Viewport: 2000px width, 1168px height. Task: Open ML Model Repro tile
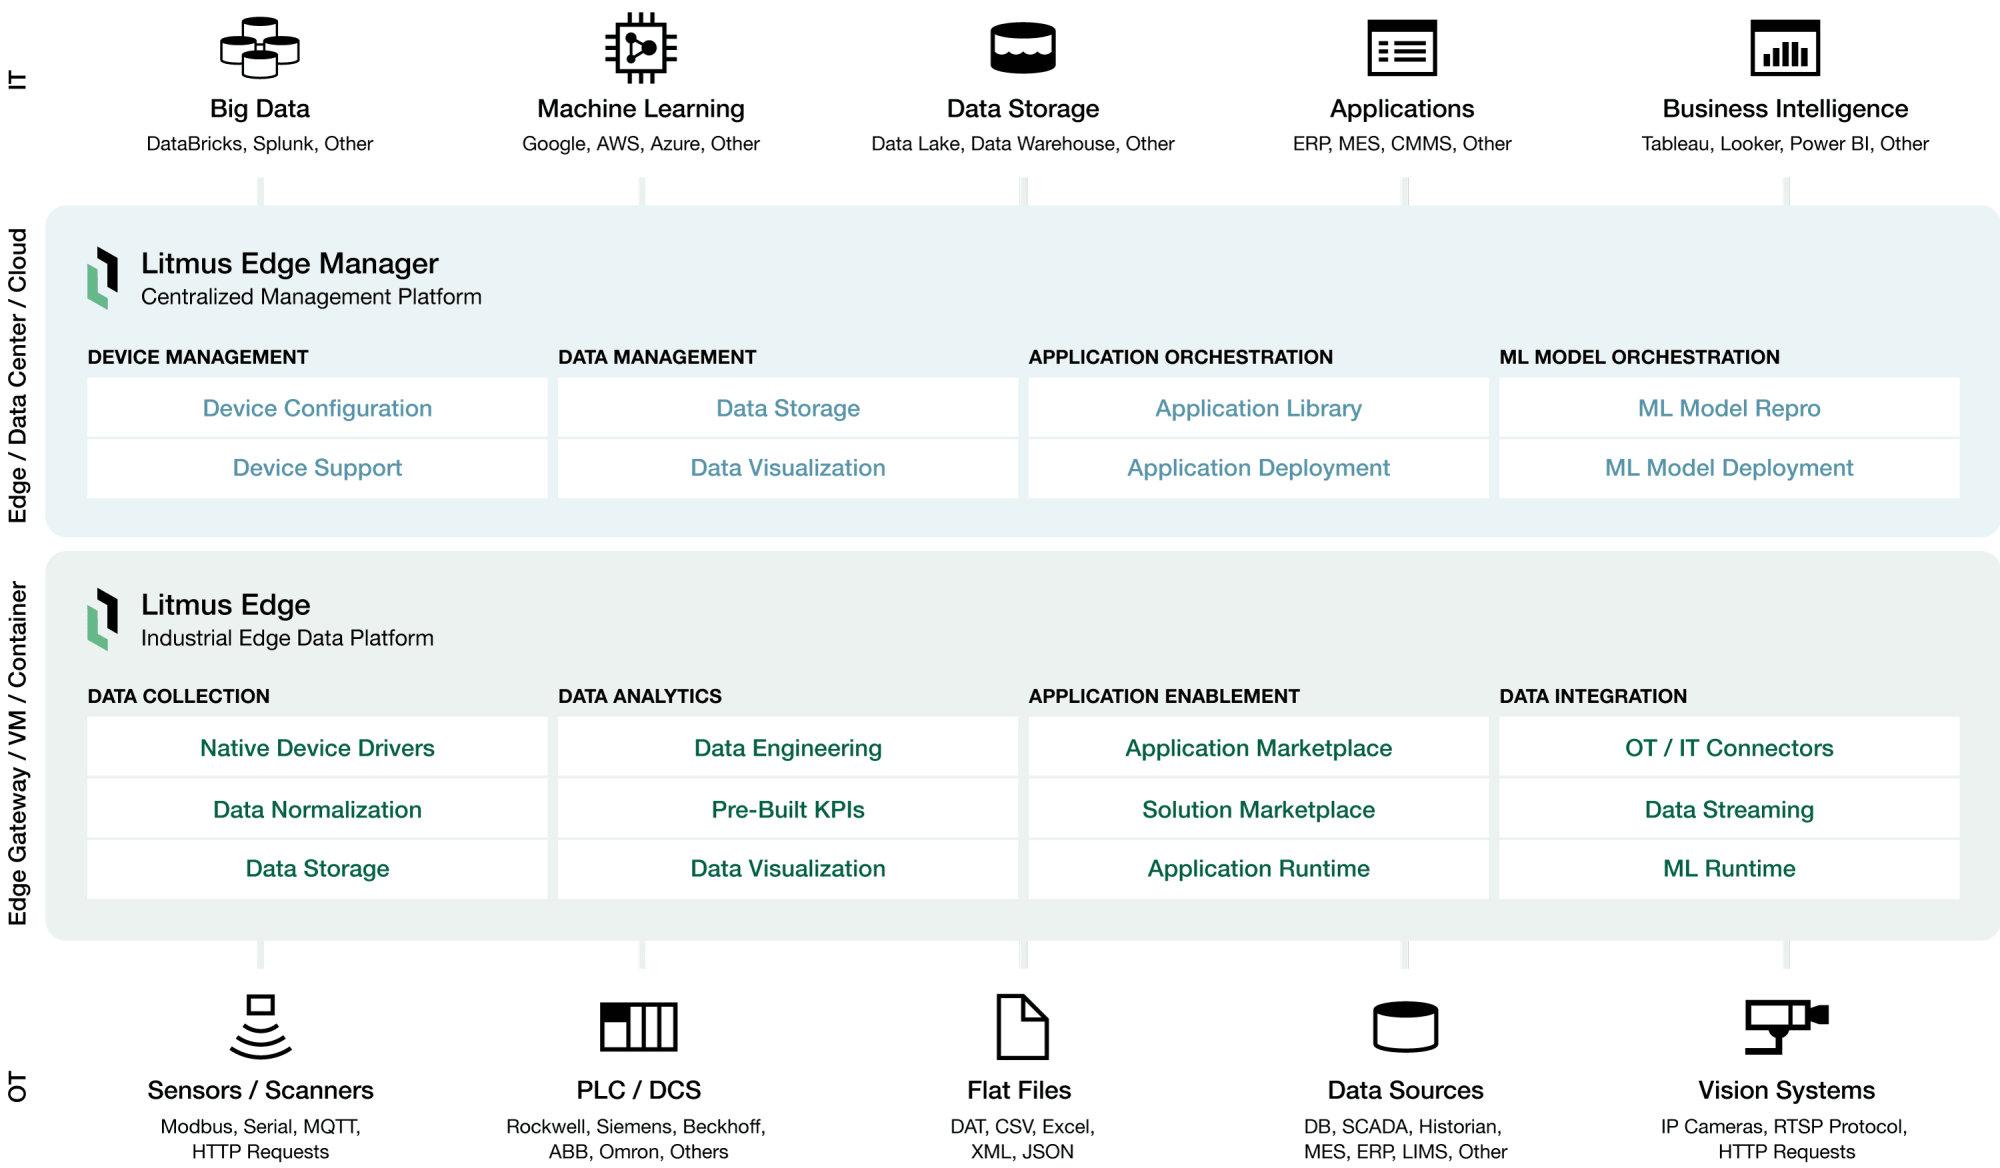pos(1729,408)
